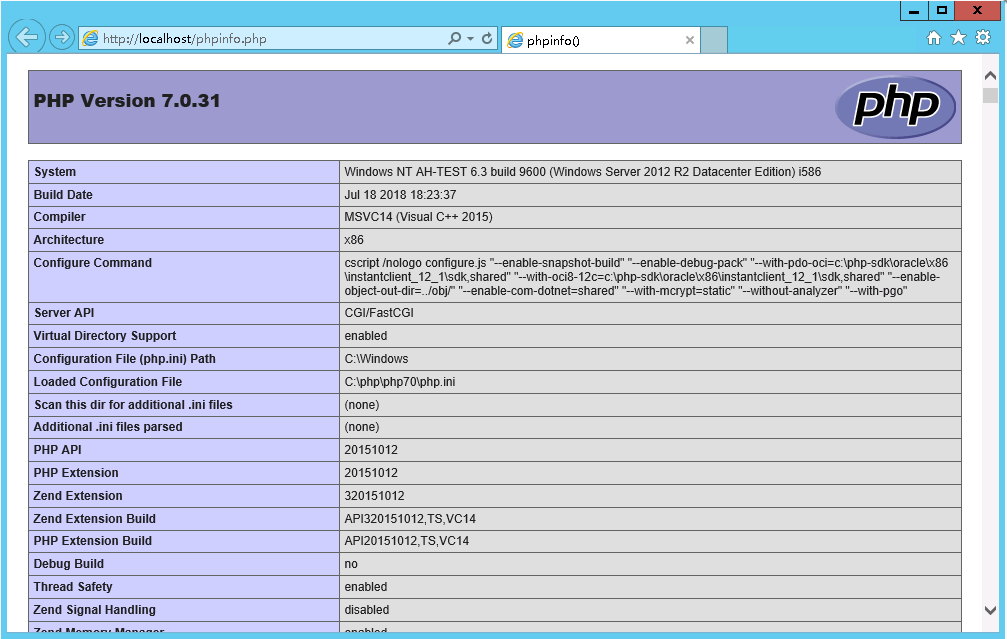Refresh the phpinfo page
The image size is (1007, 639).
487,39
